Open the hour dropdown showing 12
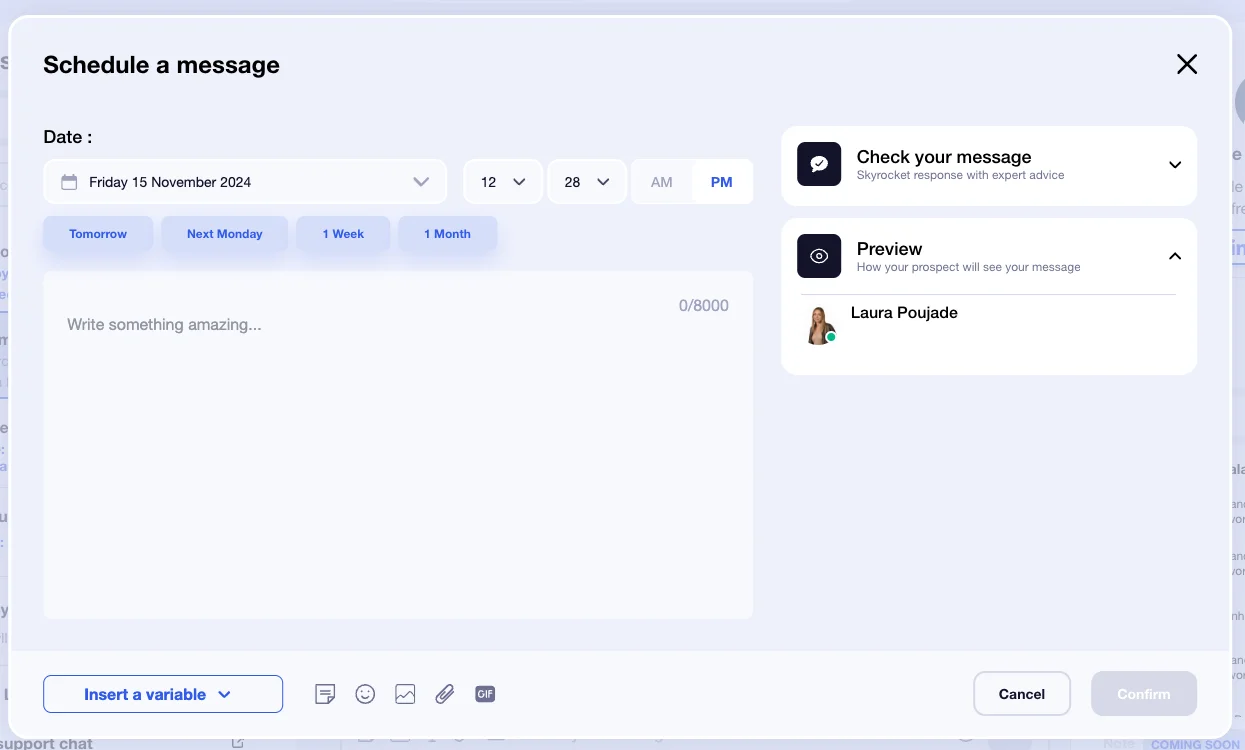The image size is (1245, 750). 503,182
